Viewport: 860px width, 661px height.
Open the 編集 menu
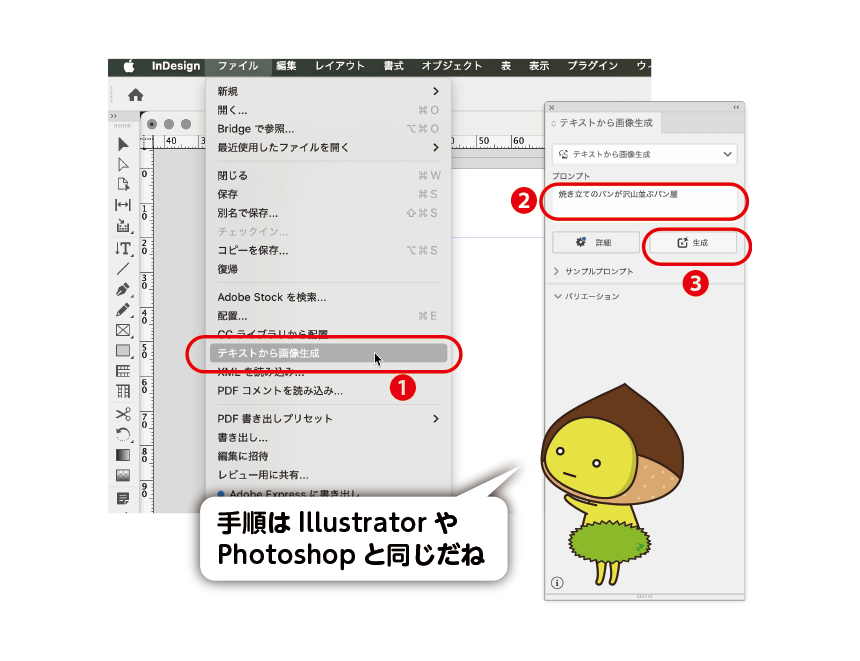(x=286, y=66)
